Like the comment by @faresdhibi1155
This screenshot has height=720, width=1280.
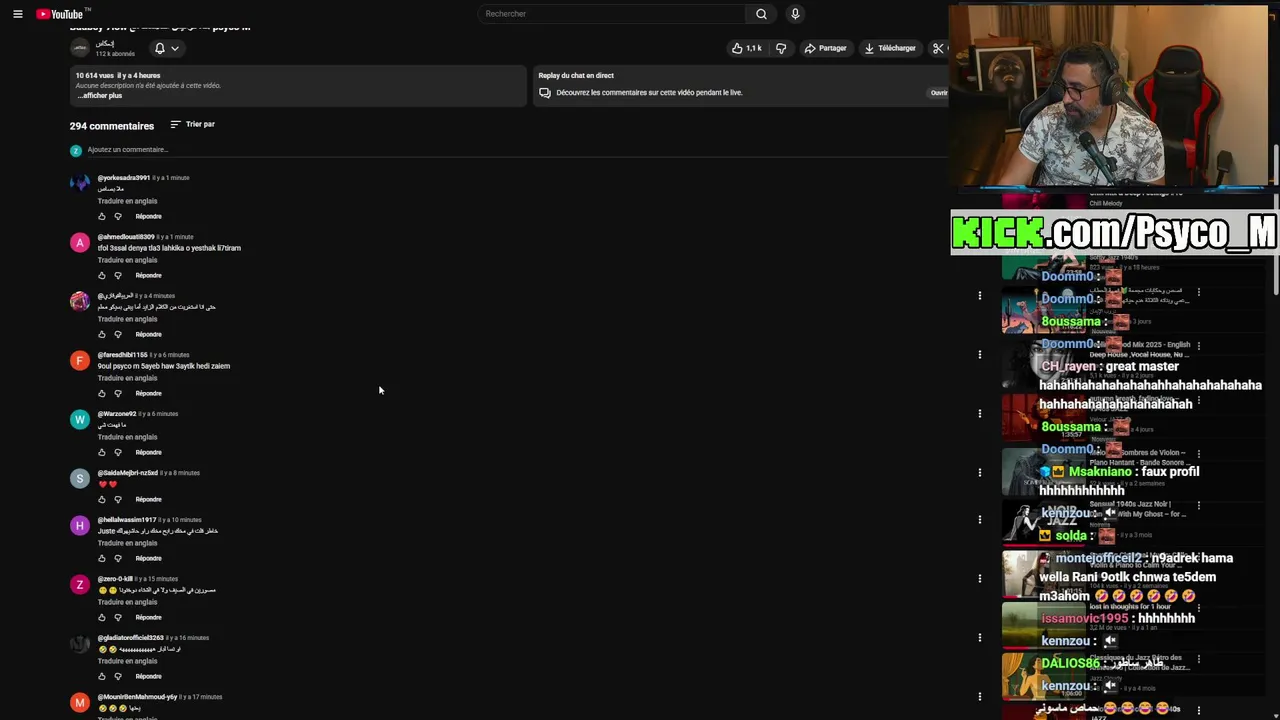point(102,393)
